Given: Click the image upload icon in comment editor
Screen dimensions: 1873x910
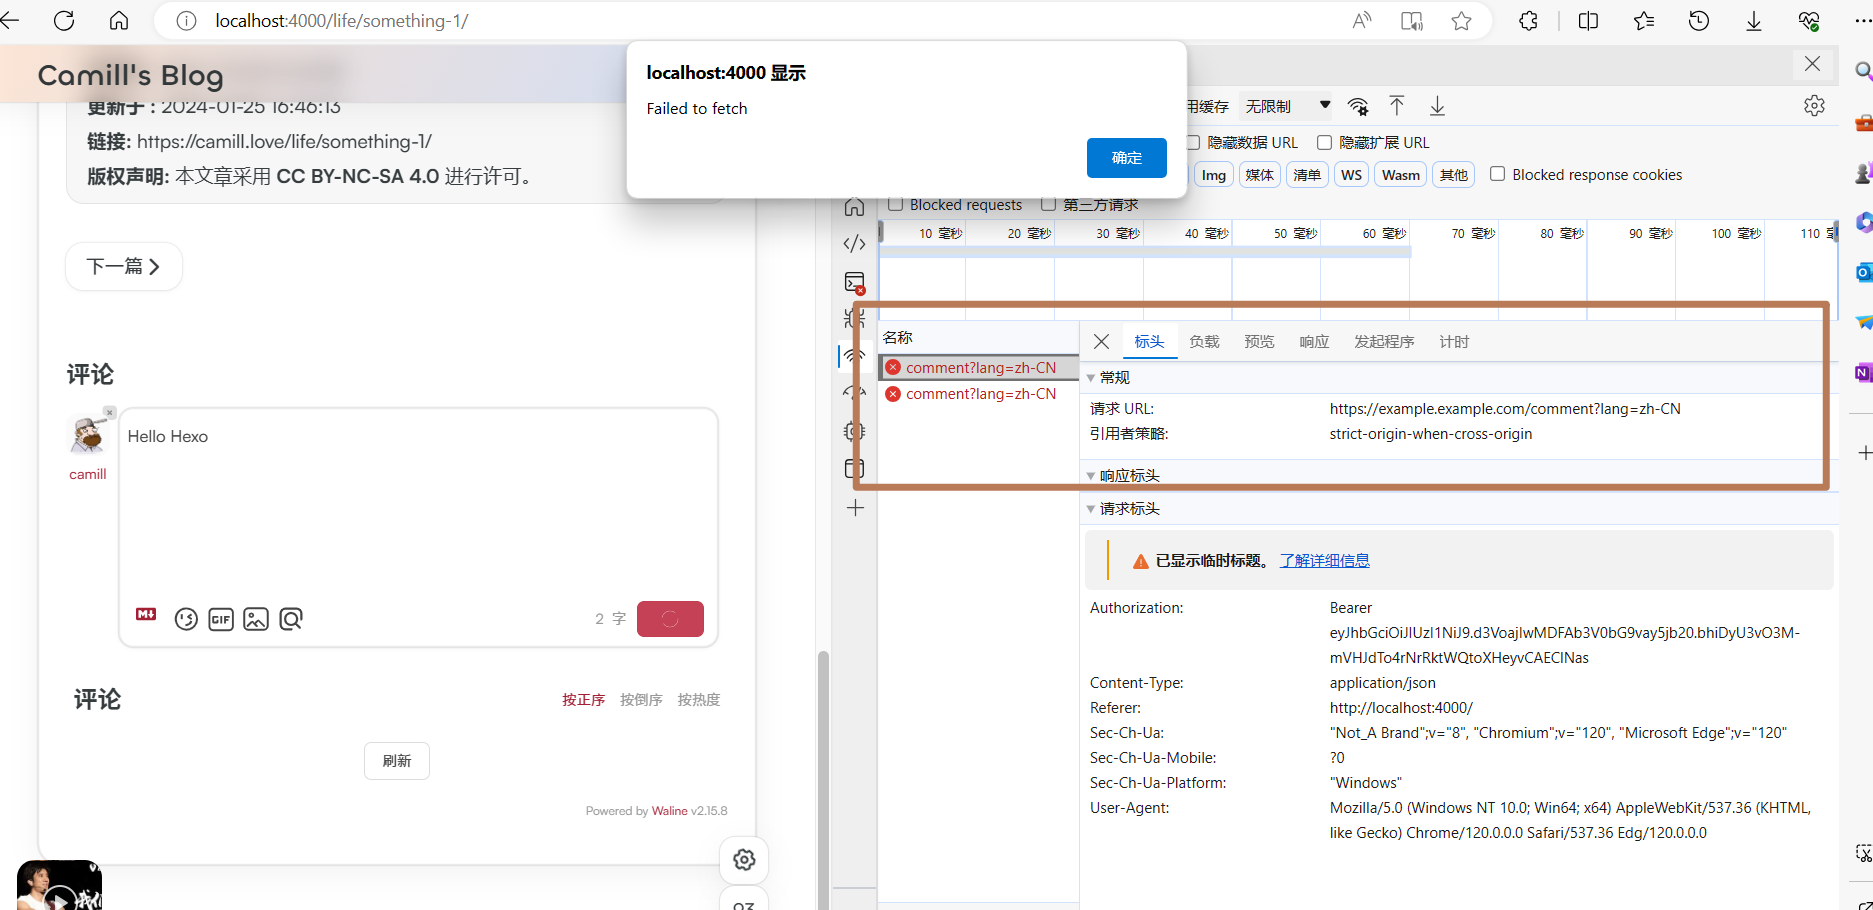Looking at the screenshot, I should [x=256, y=619].
